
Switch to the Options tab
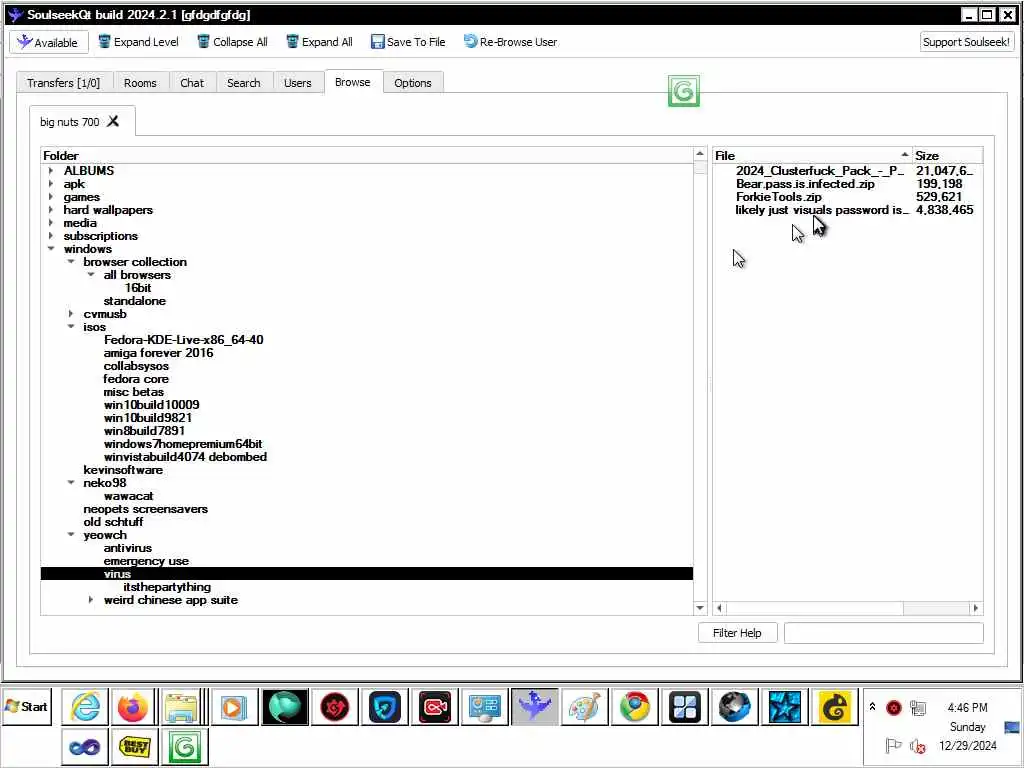coord(413,83)
